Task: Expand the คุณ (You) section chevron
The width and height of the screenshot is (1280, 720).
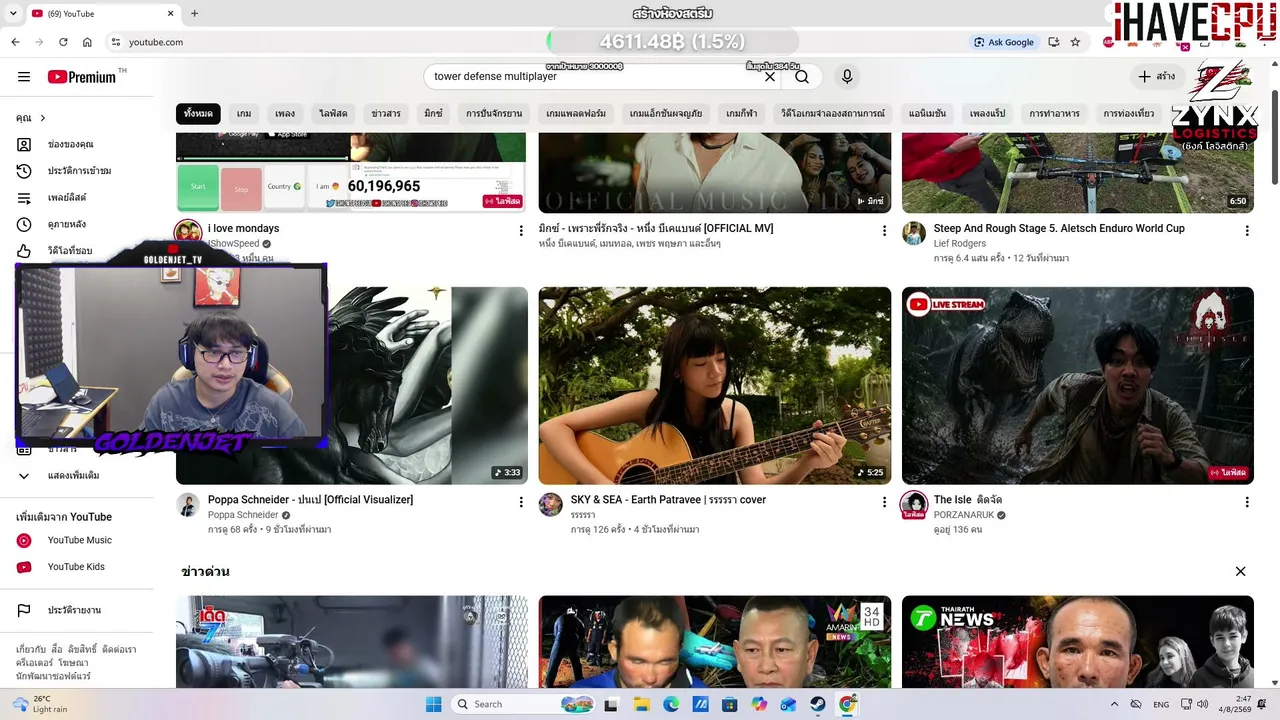Action: [x=42, y=118]
